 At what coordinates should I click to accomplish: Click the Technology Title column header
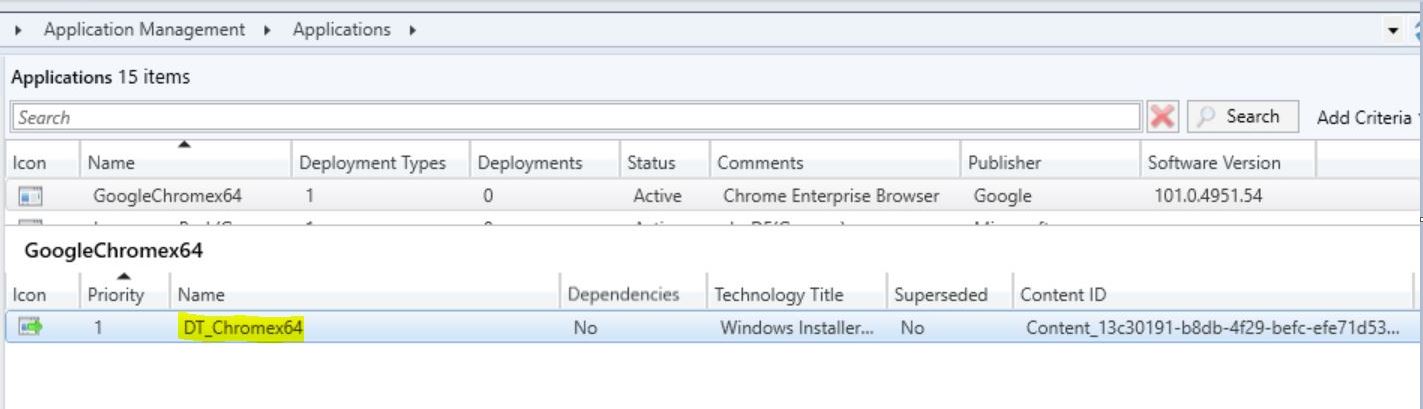[x=795, y=295]
